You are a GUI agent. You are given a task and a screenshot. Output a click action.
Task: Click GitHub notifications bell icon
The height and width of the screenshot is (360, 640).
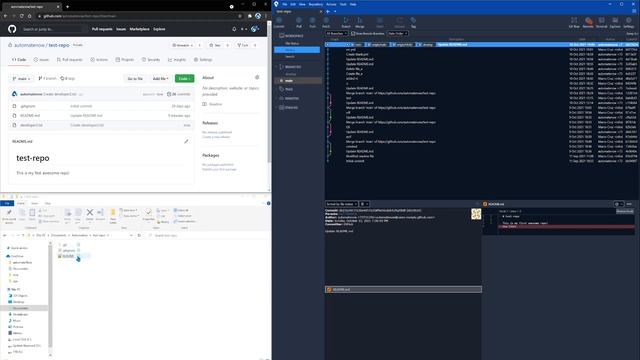234,29
